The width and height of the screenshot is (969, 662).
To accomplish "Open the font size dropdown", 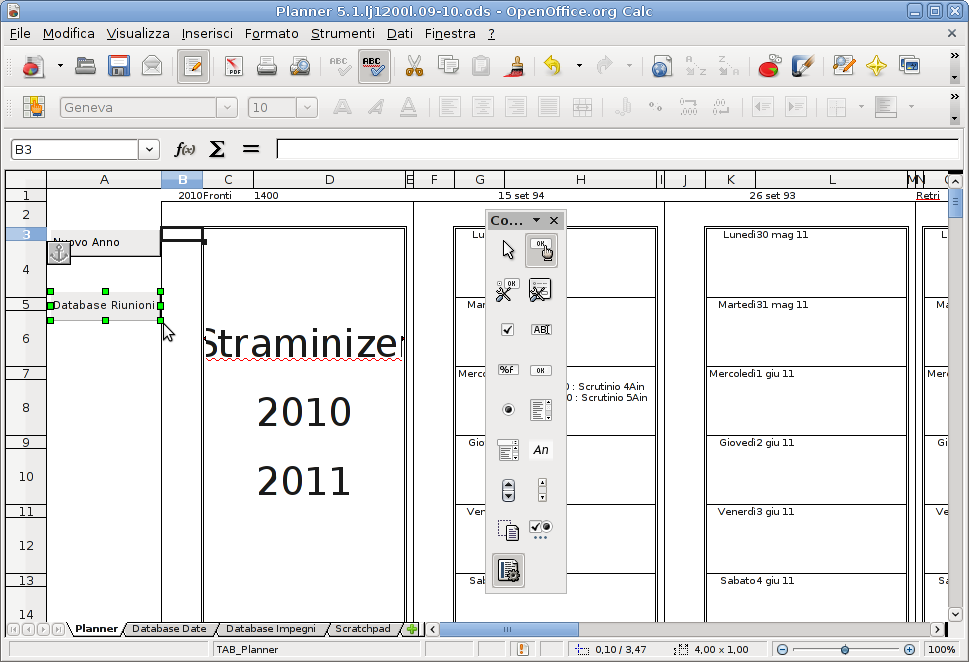I will 307,108.
